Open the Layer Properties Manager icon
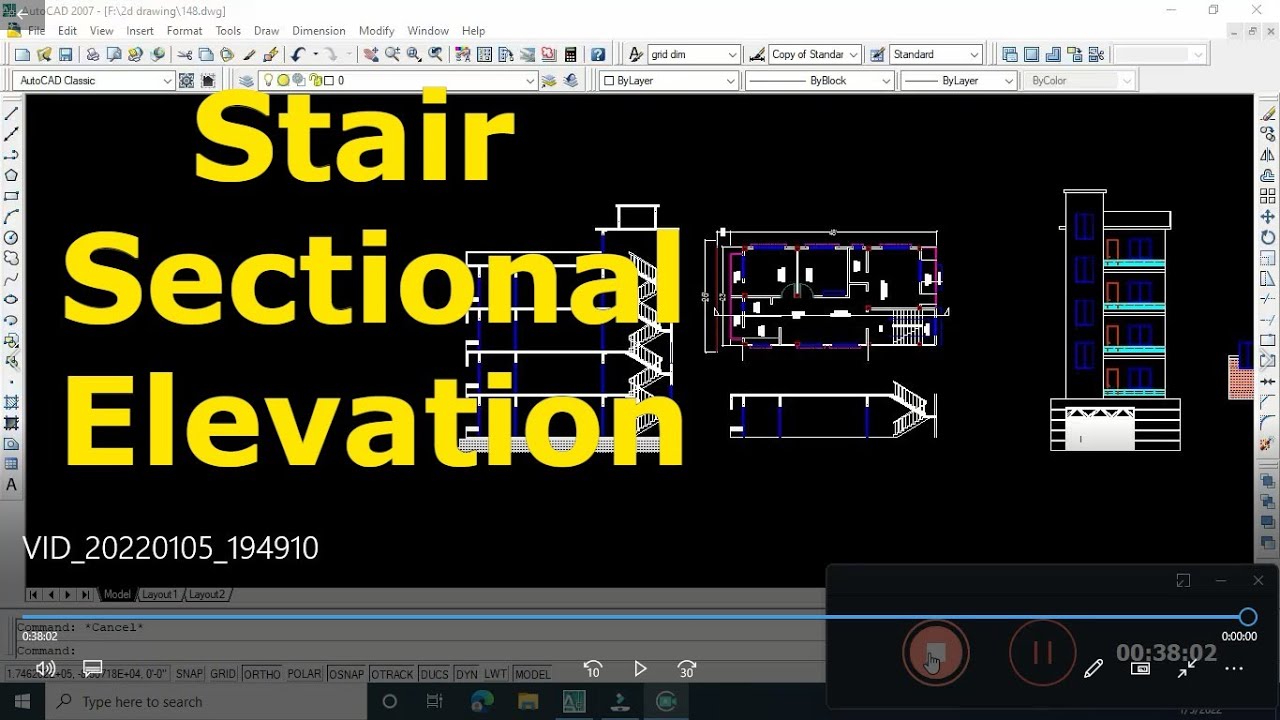 [246, 81]
